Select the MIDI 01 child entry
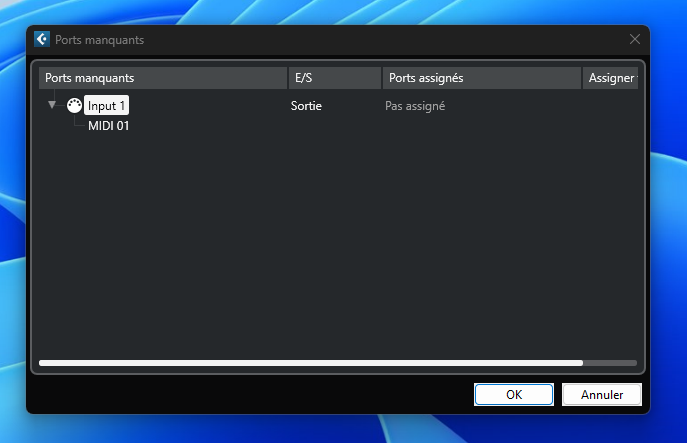687x443 pixels. pyautogui.click(x=108, y=126)
